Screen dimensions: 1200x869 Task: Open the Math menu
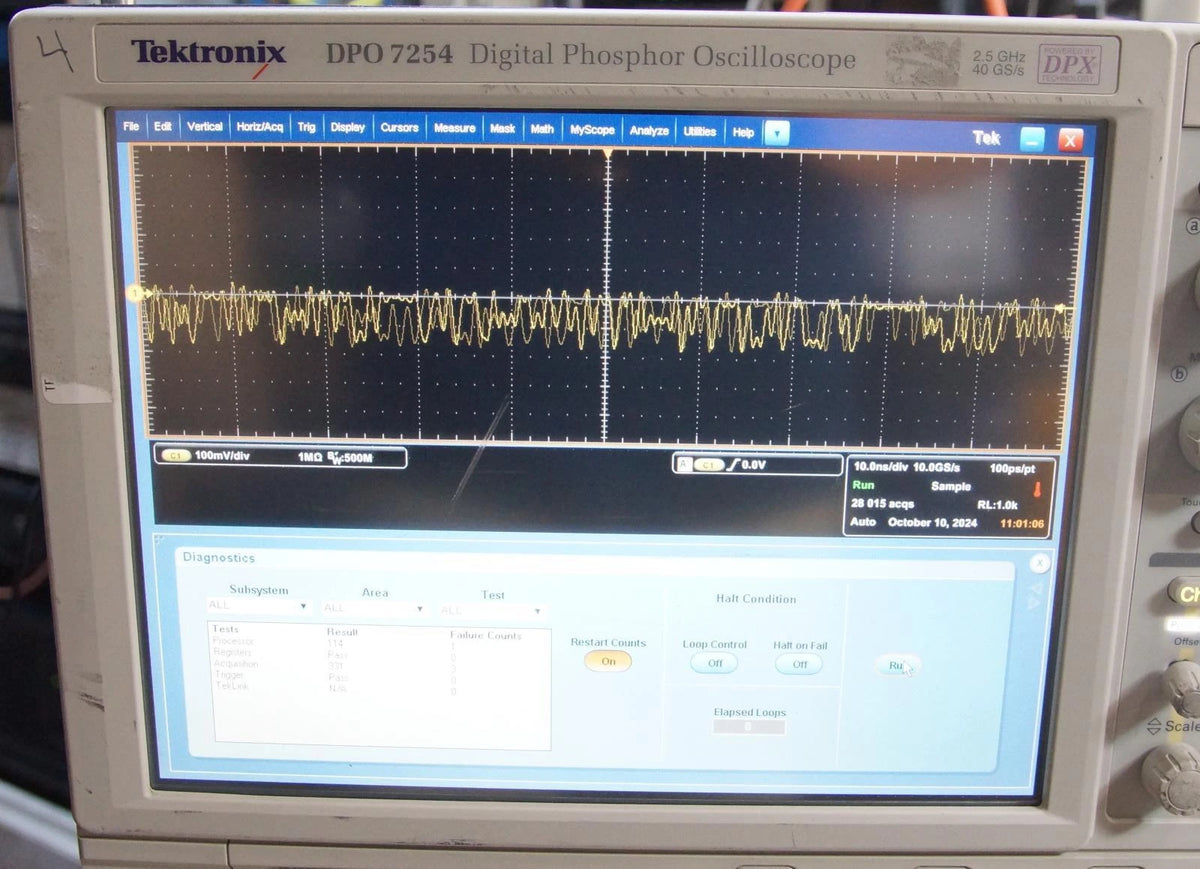click(542, 129)
